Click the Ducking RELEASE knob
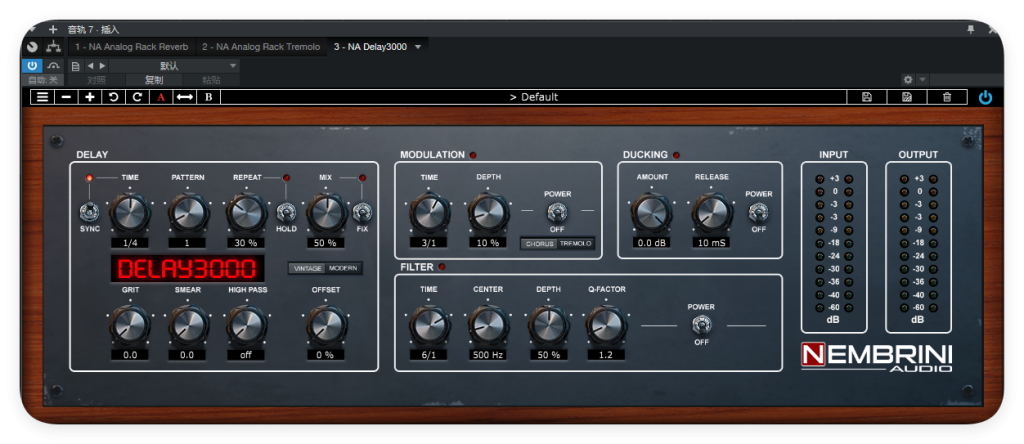 tap(711, 212)
